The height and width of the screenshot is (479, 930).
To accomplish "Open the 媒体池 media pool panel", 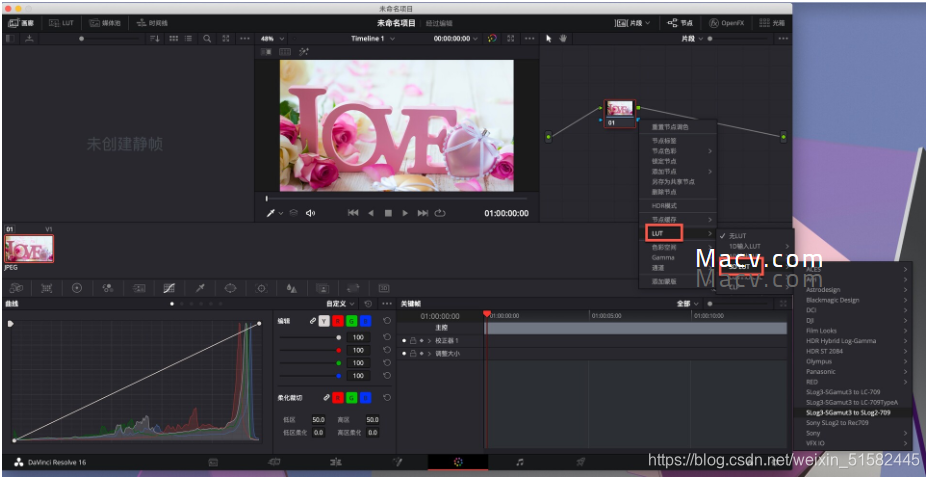I will point(105,23).
